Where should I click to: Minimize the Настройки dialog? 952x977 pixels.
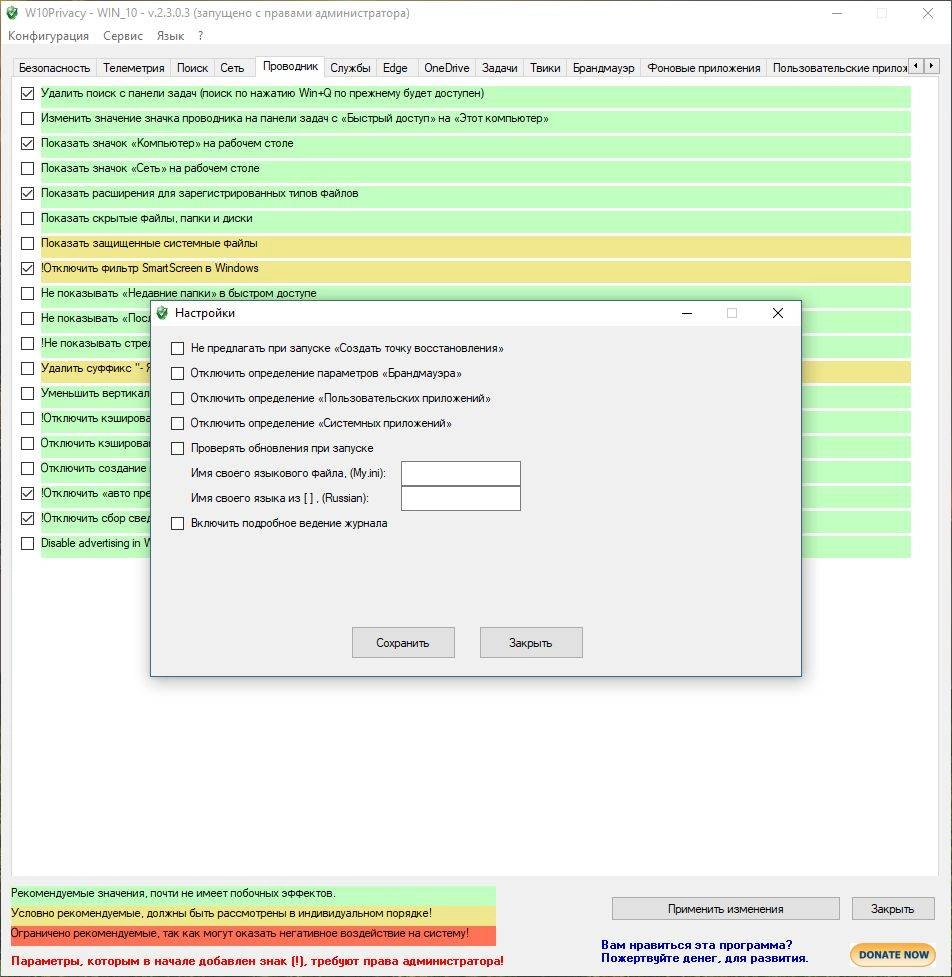(687, 313)
